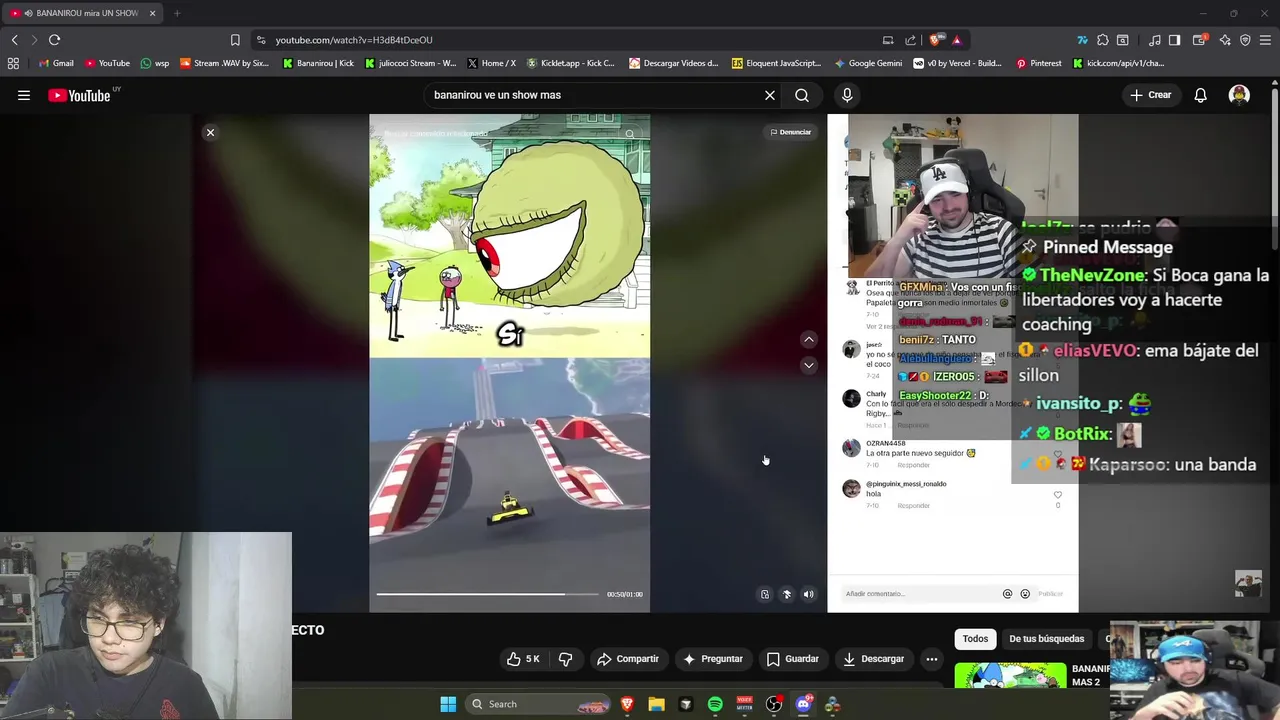This screenshot has width=1280, height=720.
Task: Open the recommended Regular Show video thumbnail
Action: [1010, 676]
